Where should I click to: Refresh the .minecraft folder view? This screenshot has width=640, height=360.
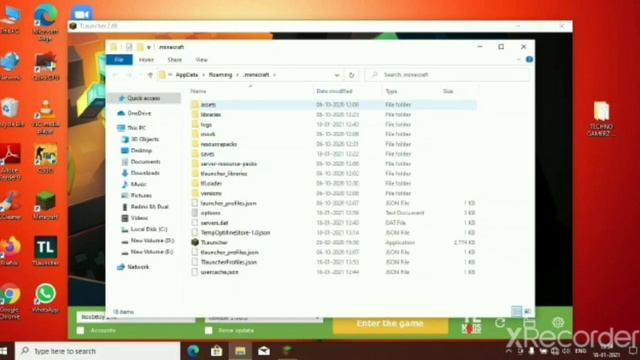351,75
